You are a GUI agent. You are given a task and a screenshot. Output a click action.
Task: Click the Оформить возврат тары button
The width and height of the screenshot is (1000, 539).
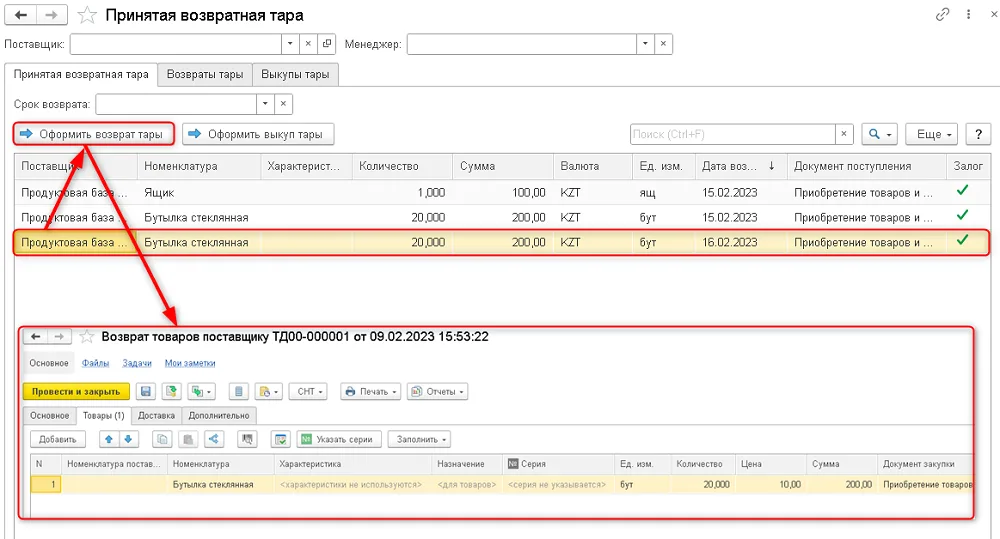(94, 135)
